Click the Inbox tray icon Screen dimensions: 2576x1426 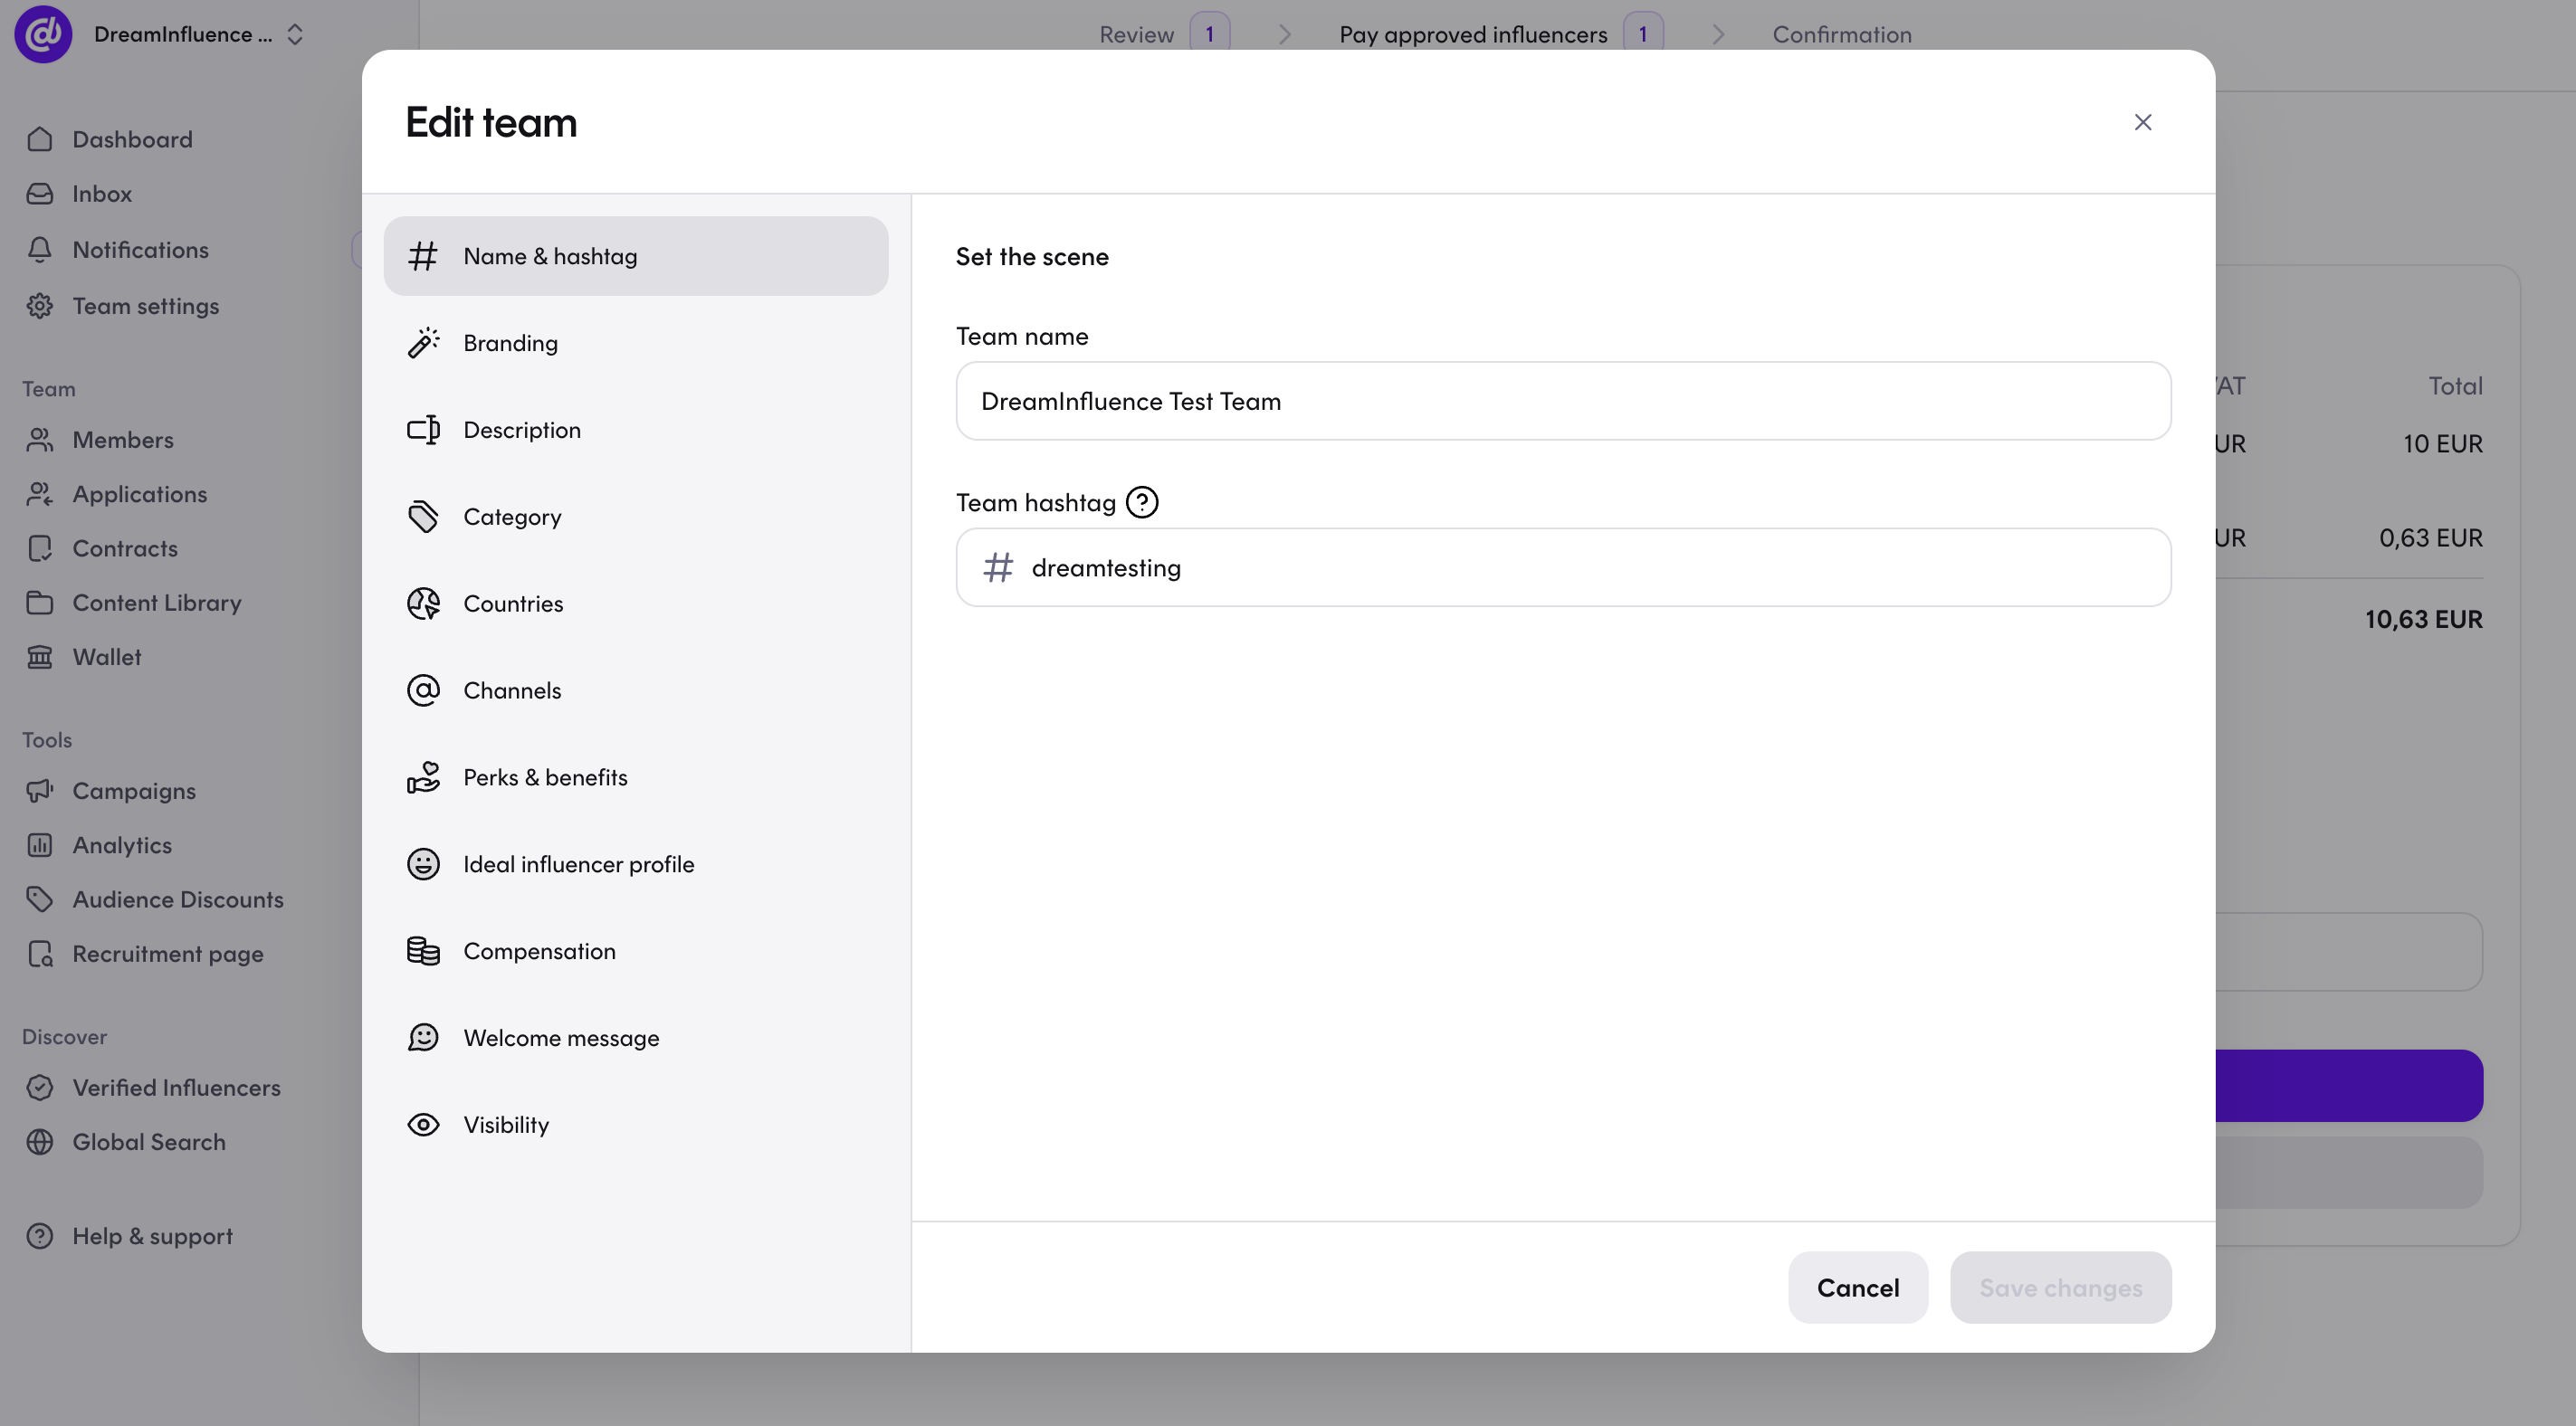pos(40,193)
